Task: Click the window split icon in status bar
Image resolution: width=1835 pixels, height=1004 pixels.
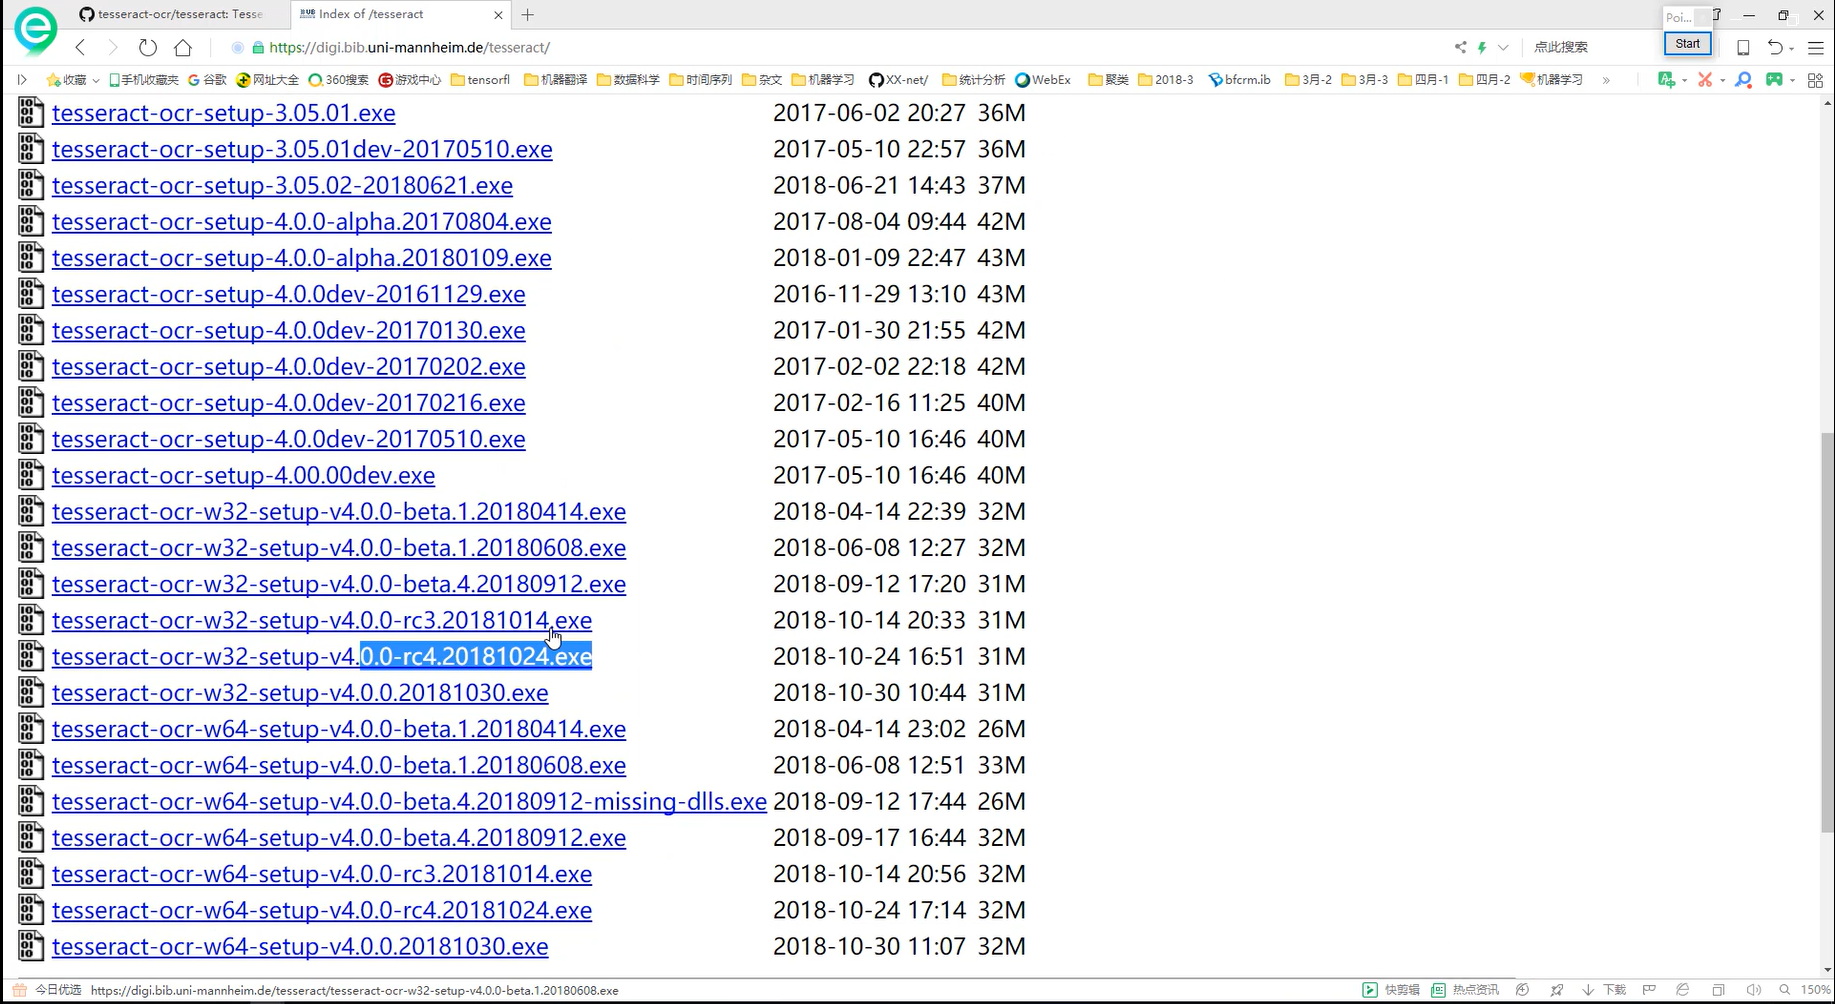Action: tap(1718, 990)
